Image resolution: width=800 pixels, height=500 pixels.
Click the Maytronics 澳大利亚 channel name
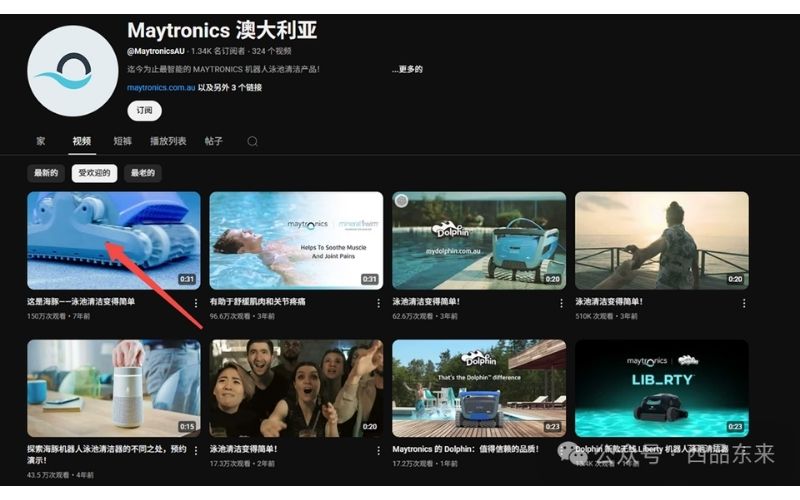pyautogui.click(x=222, y=31)
